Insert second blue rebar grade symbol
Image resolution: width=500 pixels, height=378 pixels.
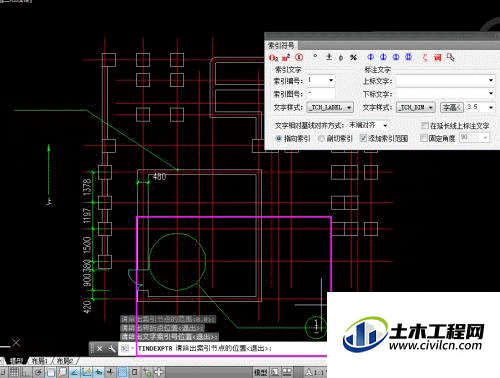pyautogui.click(x=383, y=57)
